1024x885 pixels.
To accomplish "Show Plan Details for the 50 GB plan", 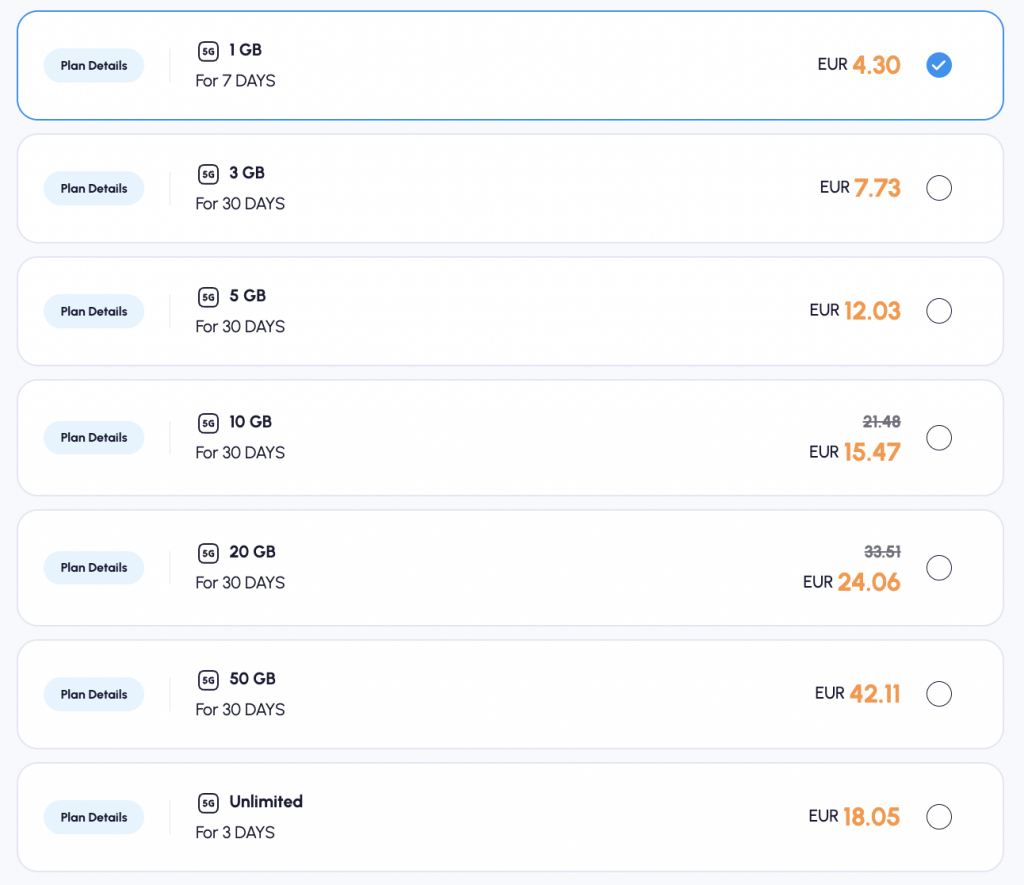I will tap(94, 694).
